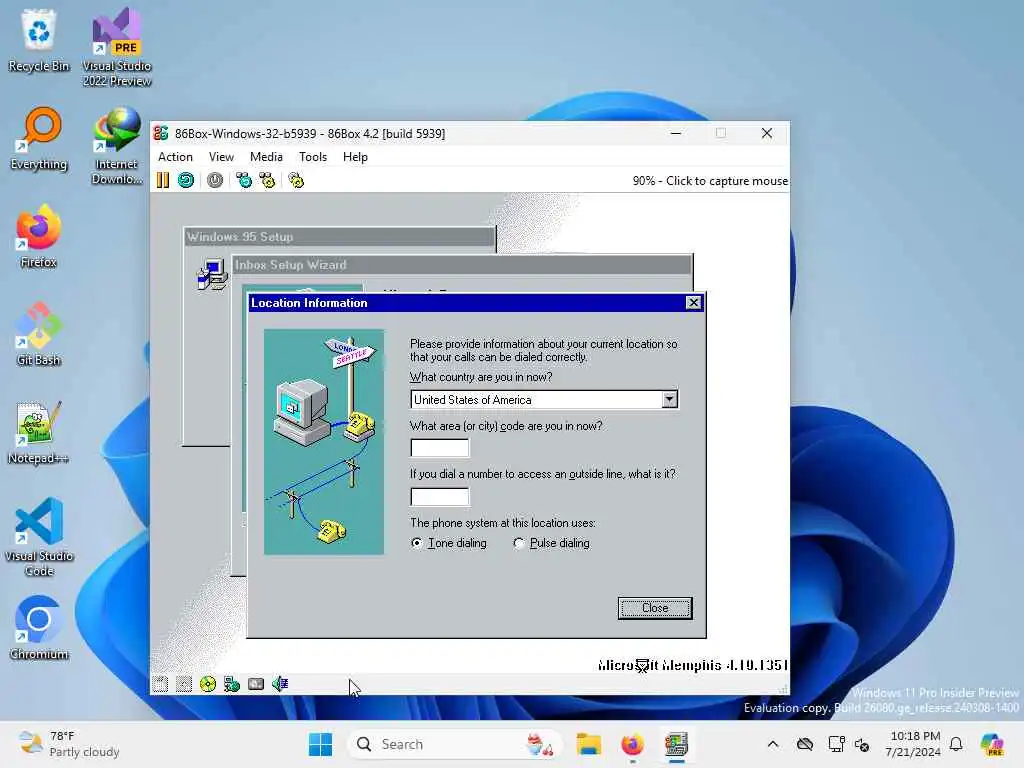1024x768 pixels.
Task: Open the View menu
Action: click(221, 157)
